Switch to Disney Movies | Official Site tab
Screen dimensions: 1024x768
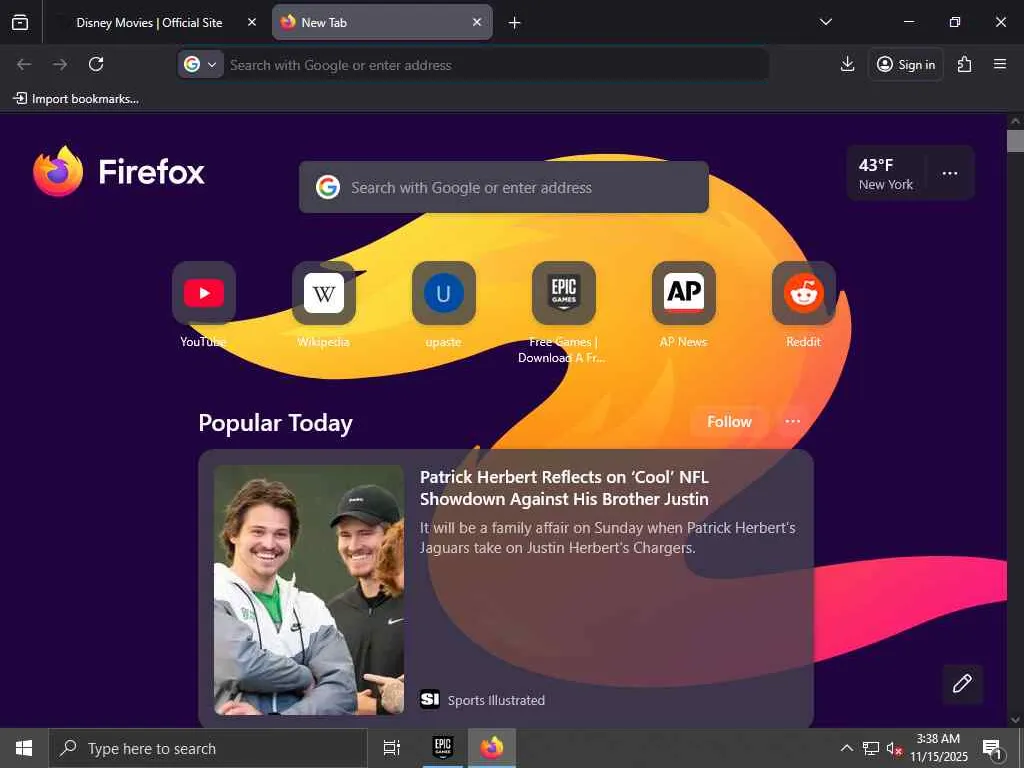point(149,22)
